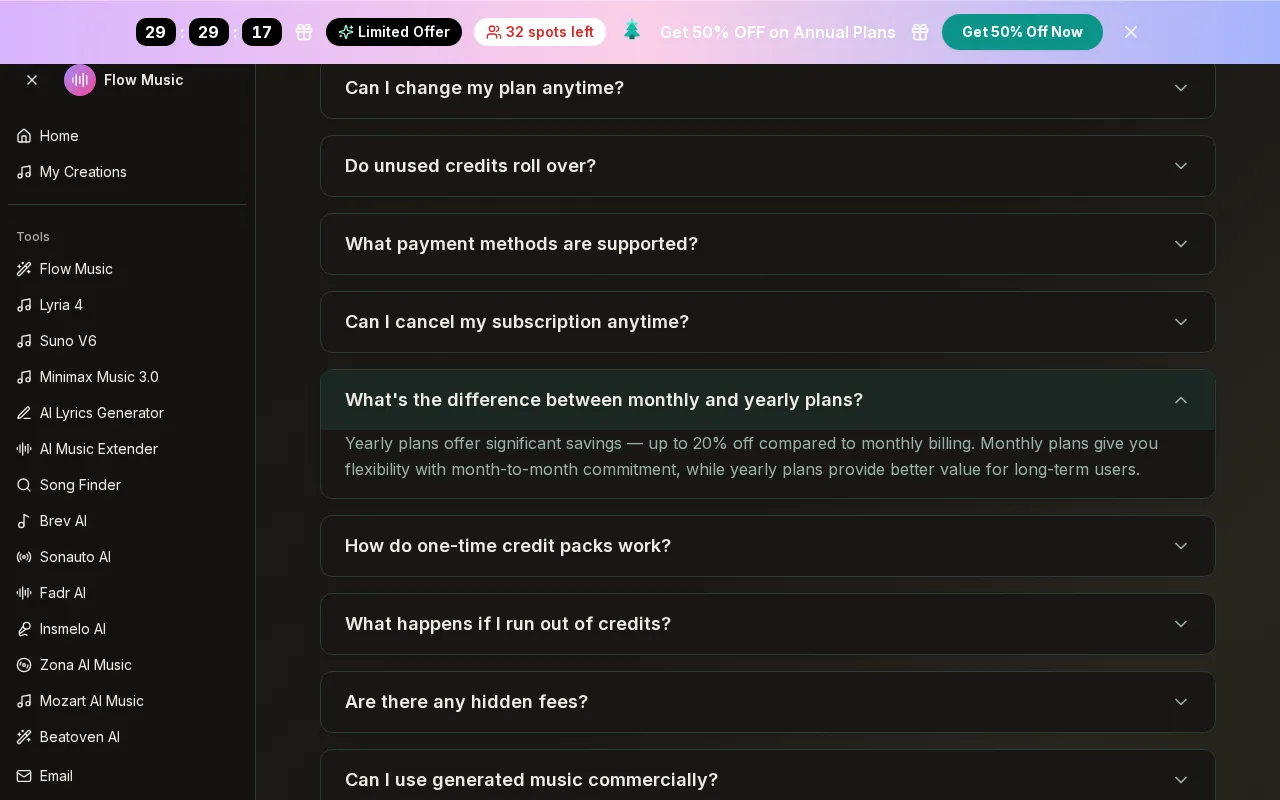
Task: Click the Flow Music logo icon
Action: 80,80
